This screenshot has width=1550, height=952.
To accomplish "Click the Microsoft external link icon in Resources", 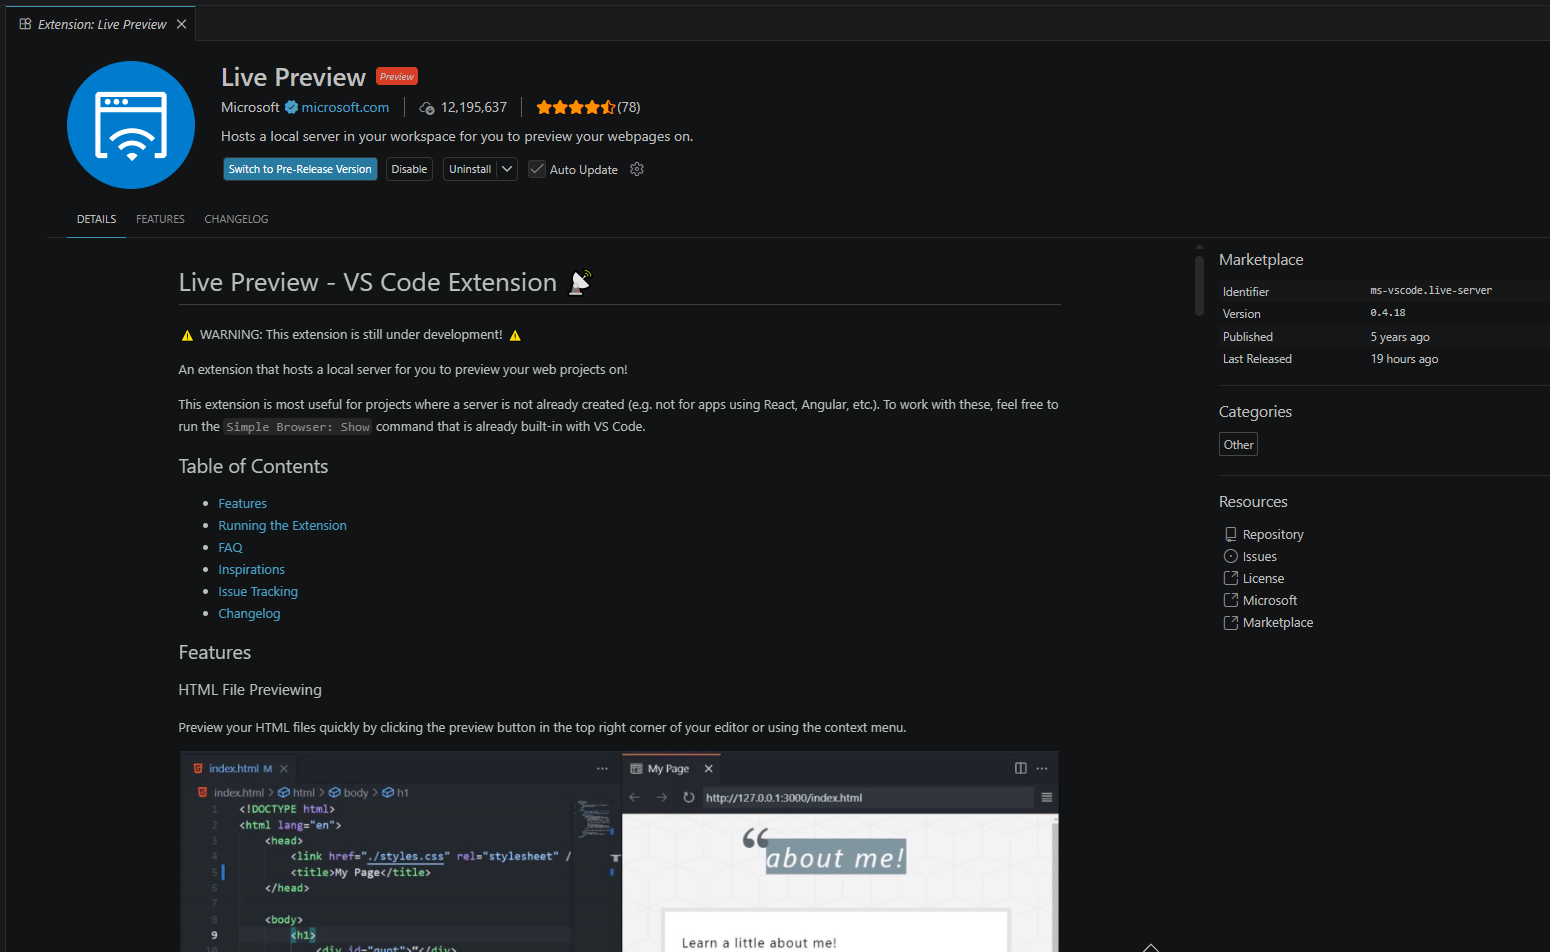I will pyautogui.click(x=1231, y=600).
